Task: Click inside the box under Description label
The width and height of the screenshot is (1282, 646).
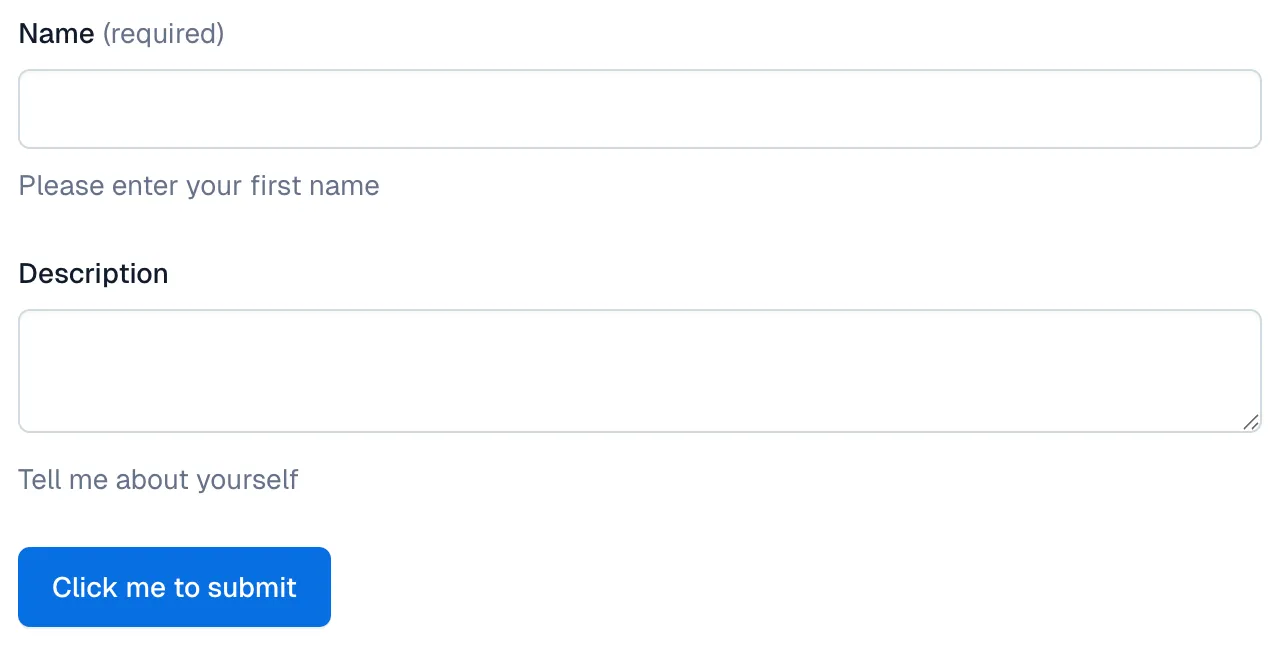Action: 640,371
